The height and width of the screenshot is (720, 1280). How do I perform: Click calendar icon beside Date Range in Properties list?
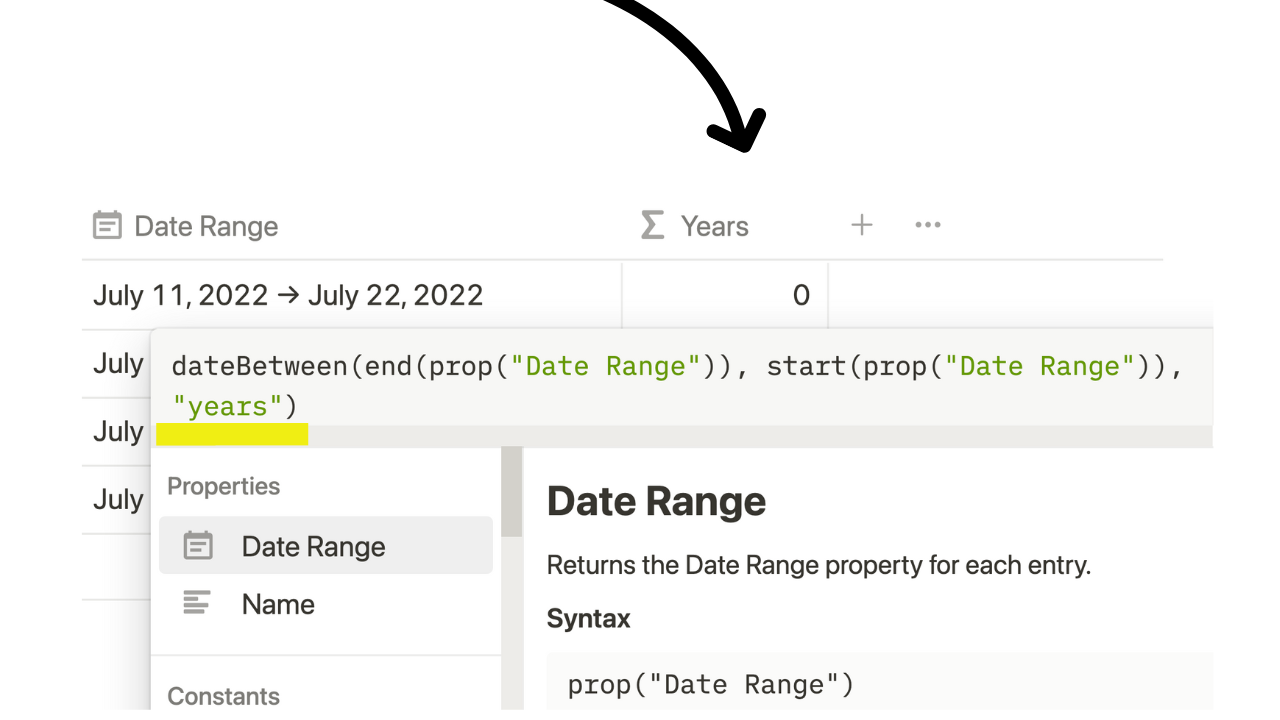[198, 546]
